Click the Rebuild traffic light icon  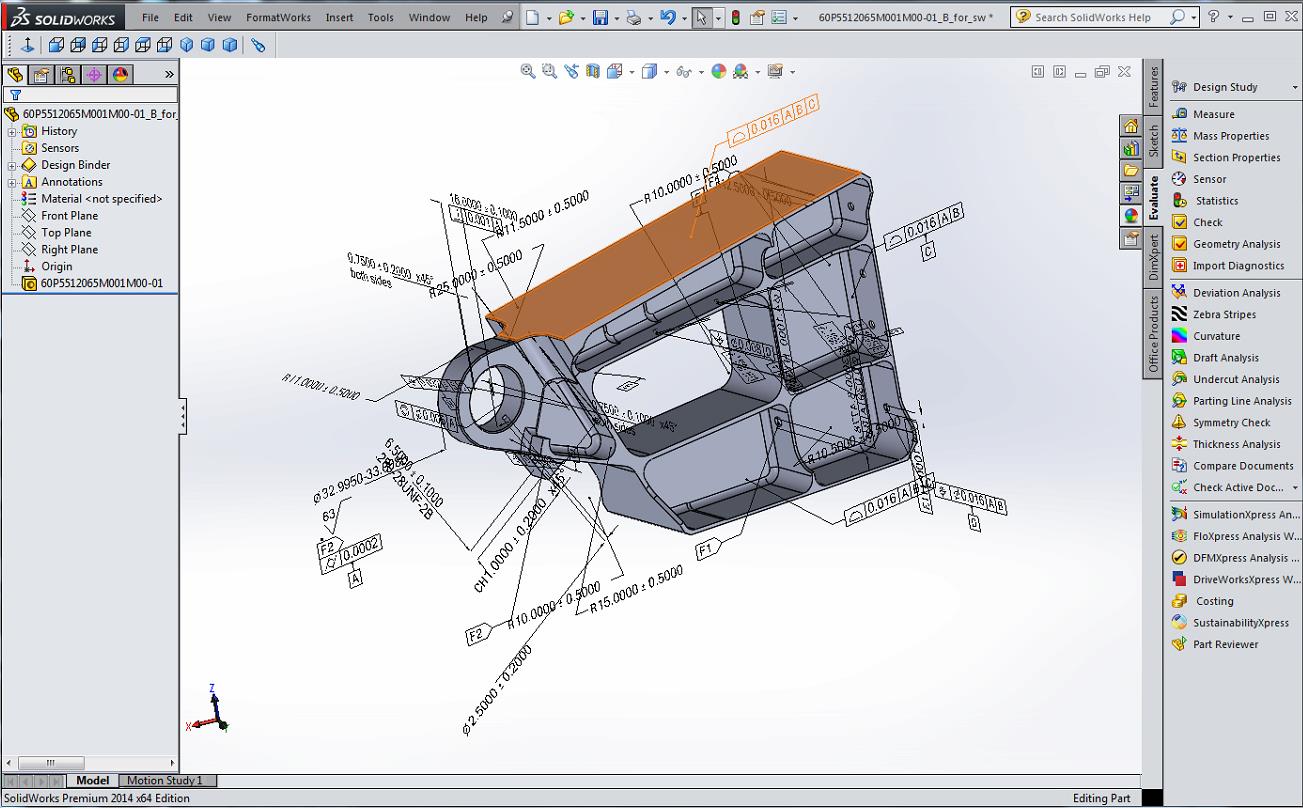[x=736, y=17]
